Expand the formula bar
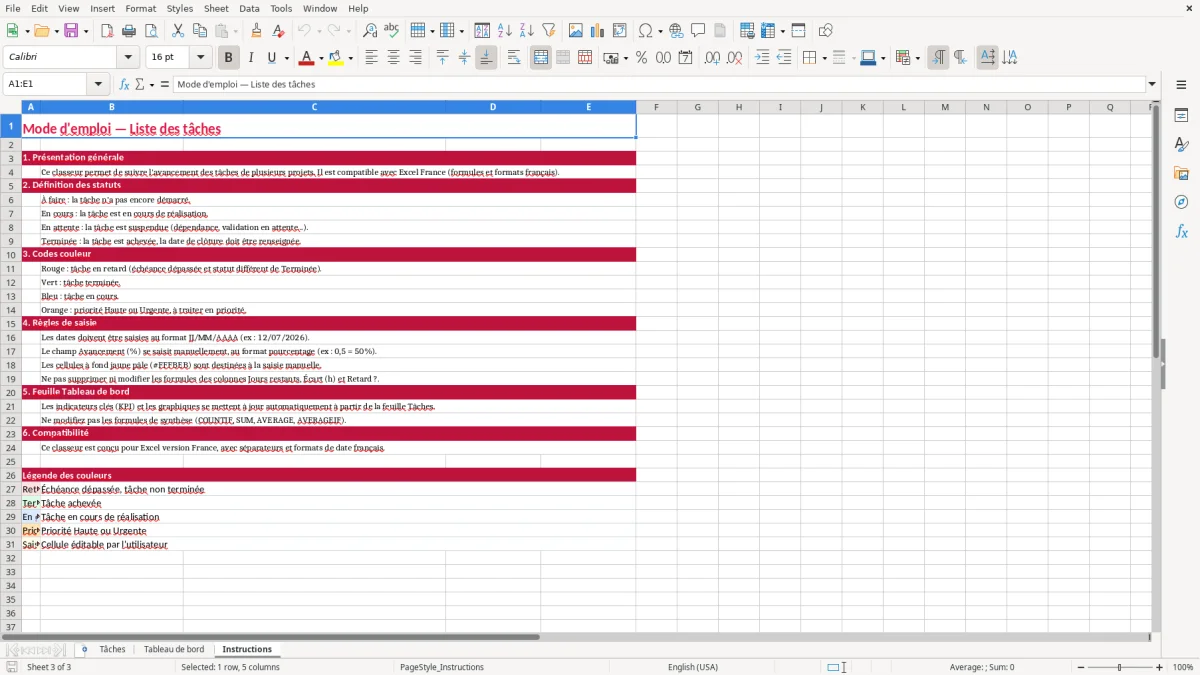The height and width of the screenshot is (675, 1200). (1152, 85)
